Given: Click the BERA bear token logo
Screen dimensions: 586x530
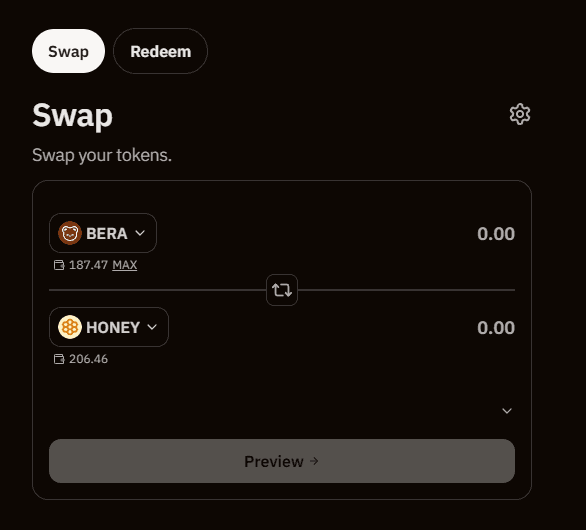Looking at the screenshot, I should click(70, 233).
